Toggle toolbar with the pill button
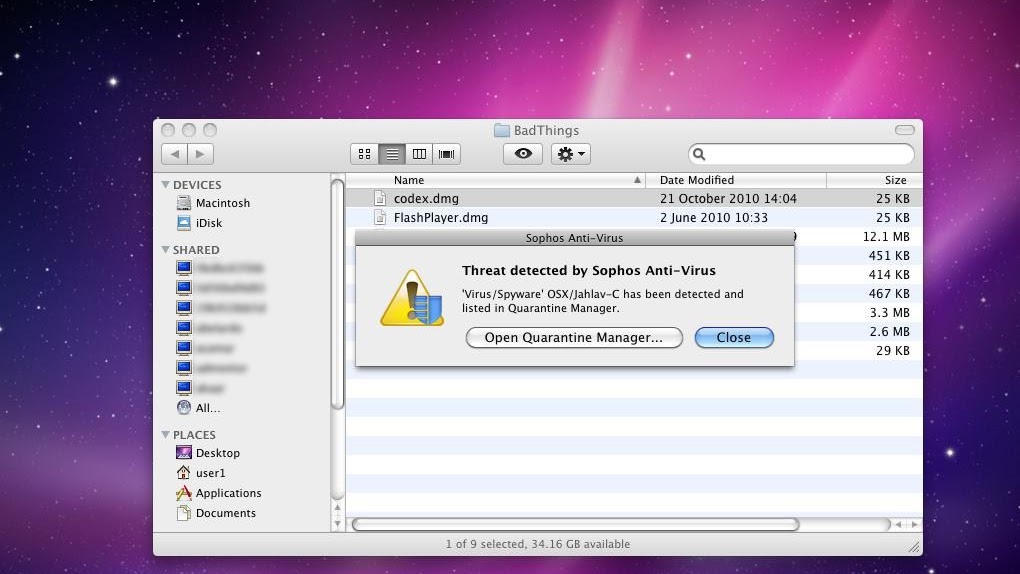The image size is (1020, 574). coord(904,130)
